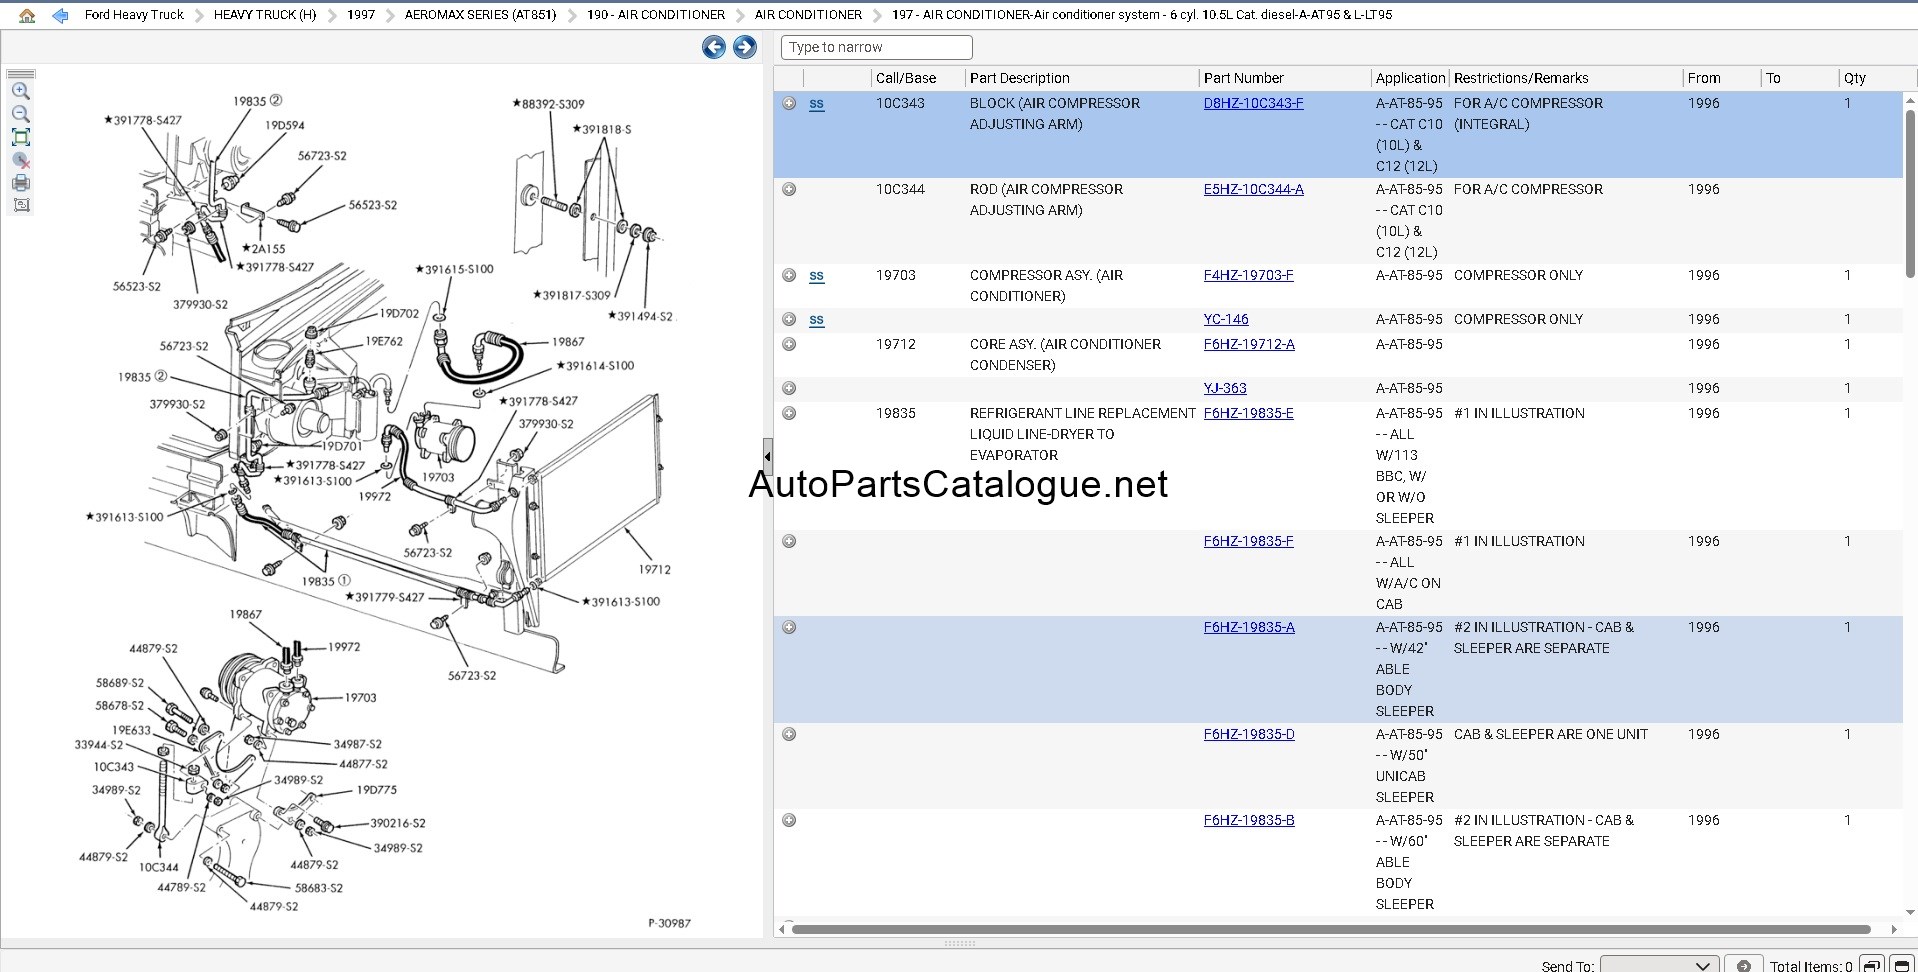Navigate to HEAVY TRUCK (H) breadcrumb
This screenshot has height=972, width=1918.
coord(264,15)
